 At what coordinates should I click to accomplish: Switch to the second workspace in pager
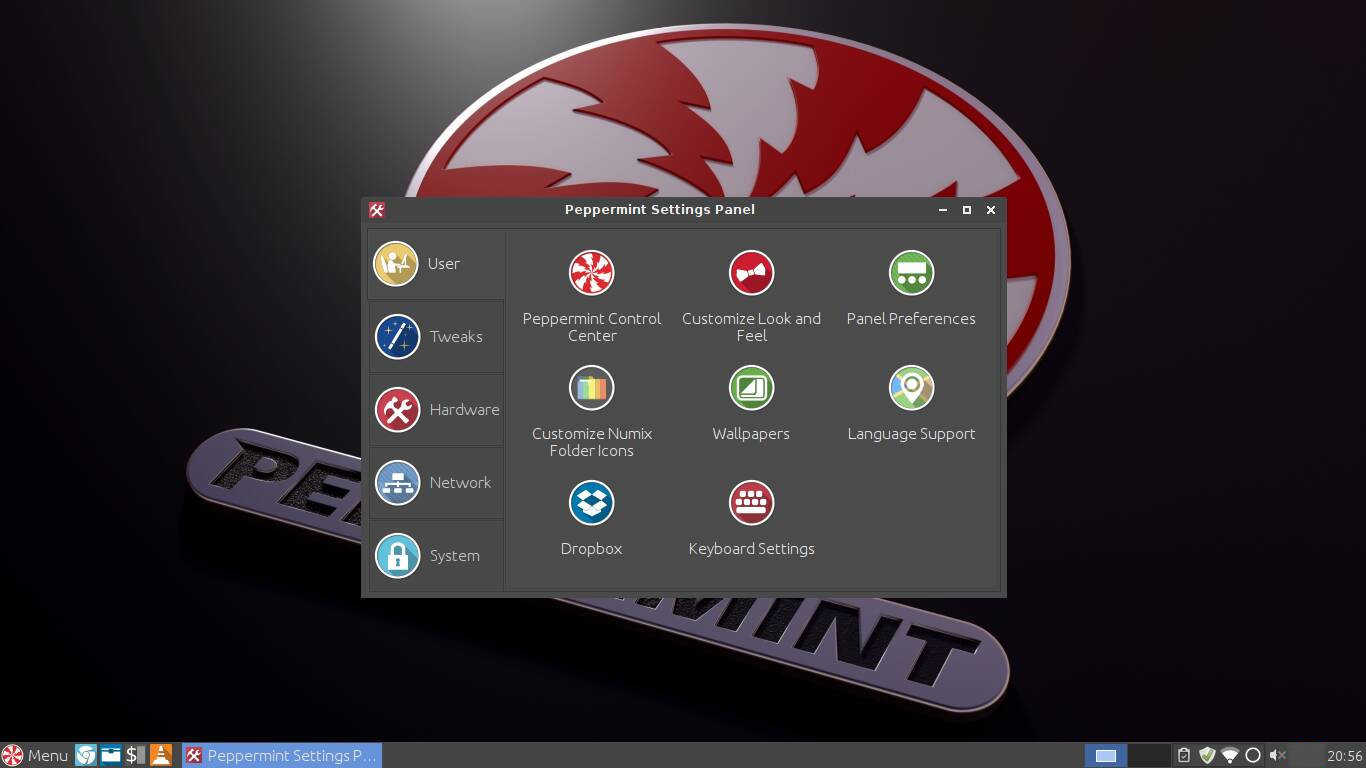(1149, 755)
